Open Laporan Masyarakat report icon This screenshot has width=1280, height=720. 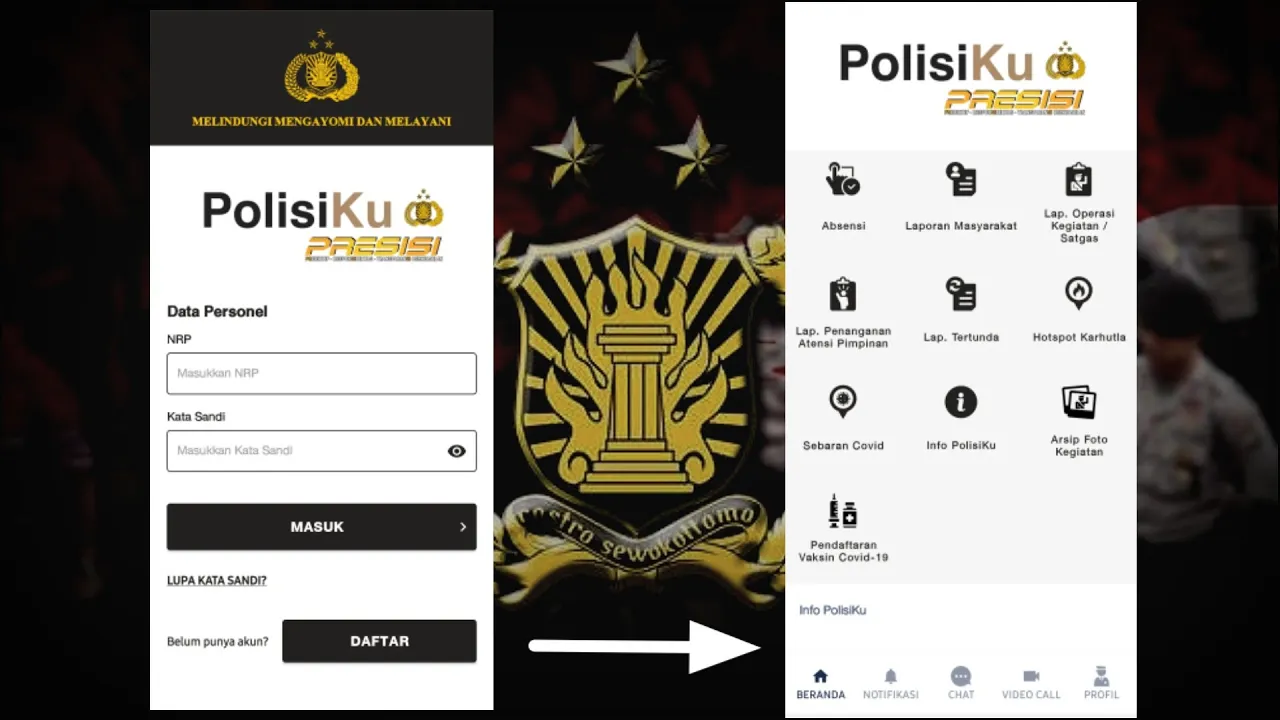tap(961, 180)
